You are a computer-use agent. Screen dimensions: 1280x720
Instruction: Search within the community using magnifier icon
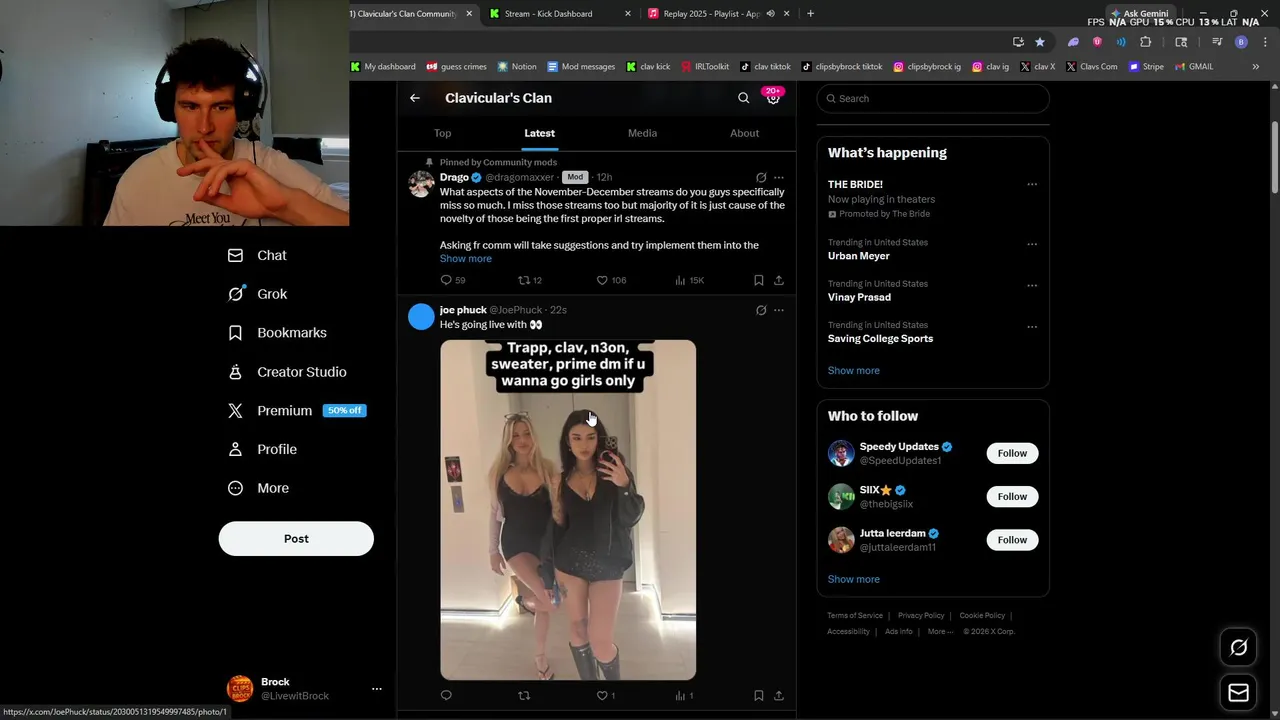(743, 98)
